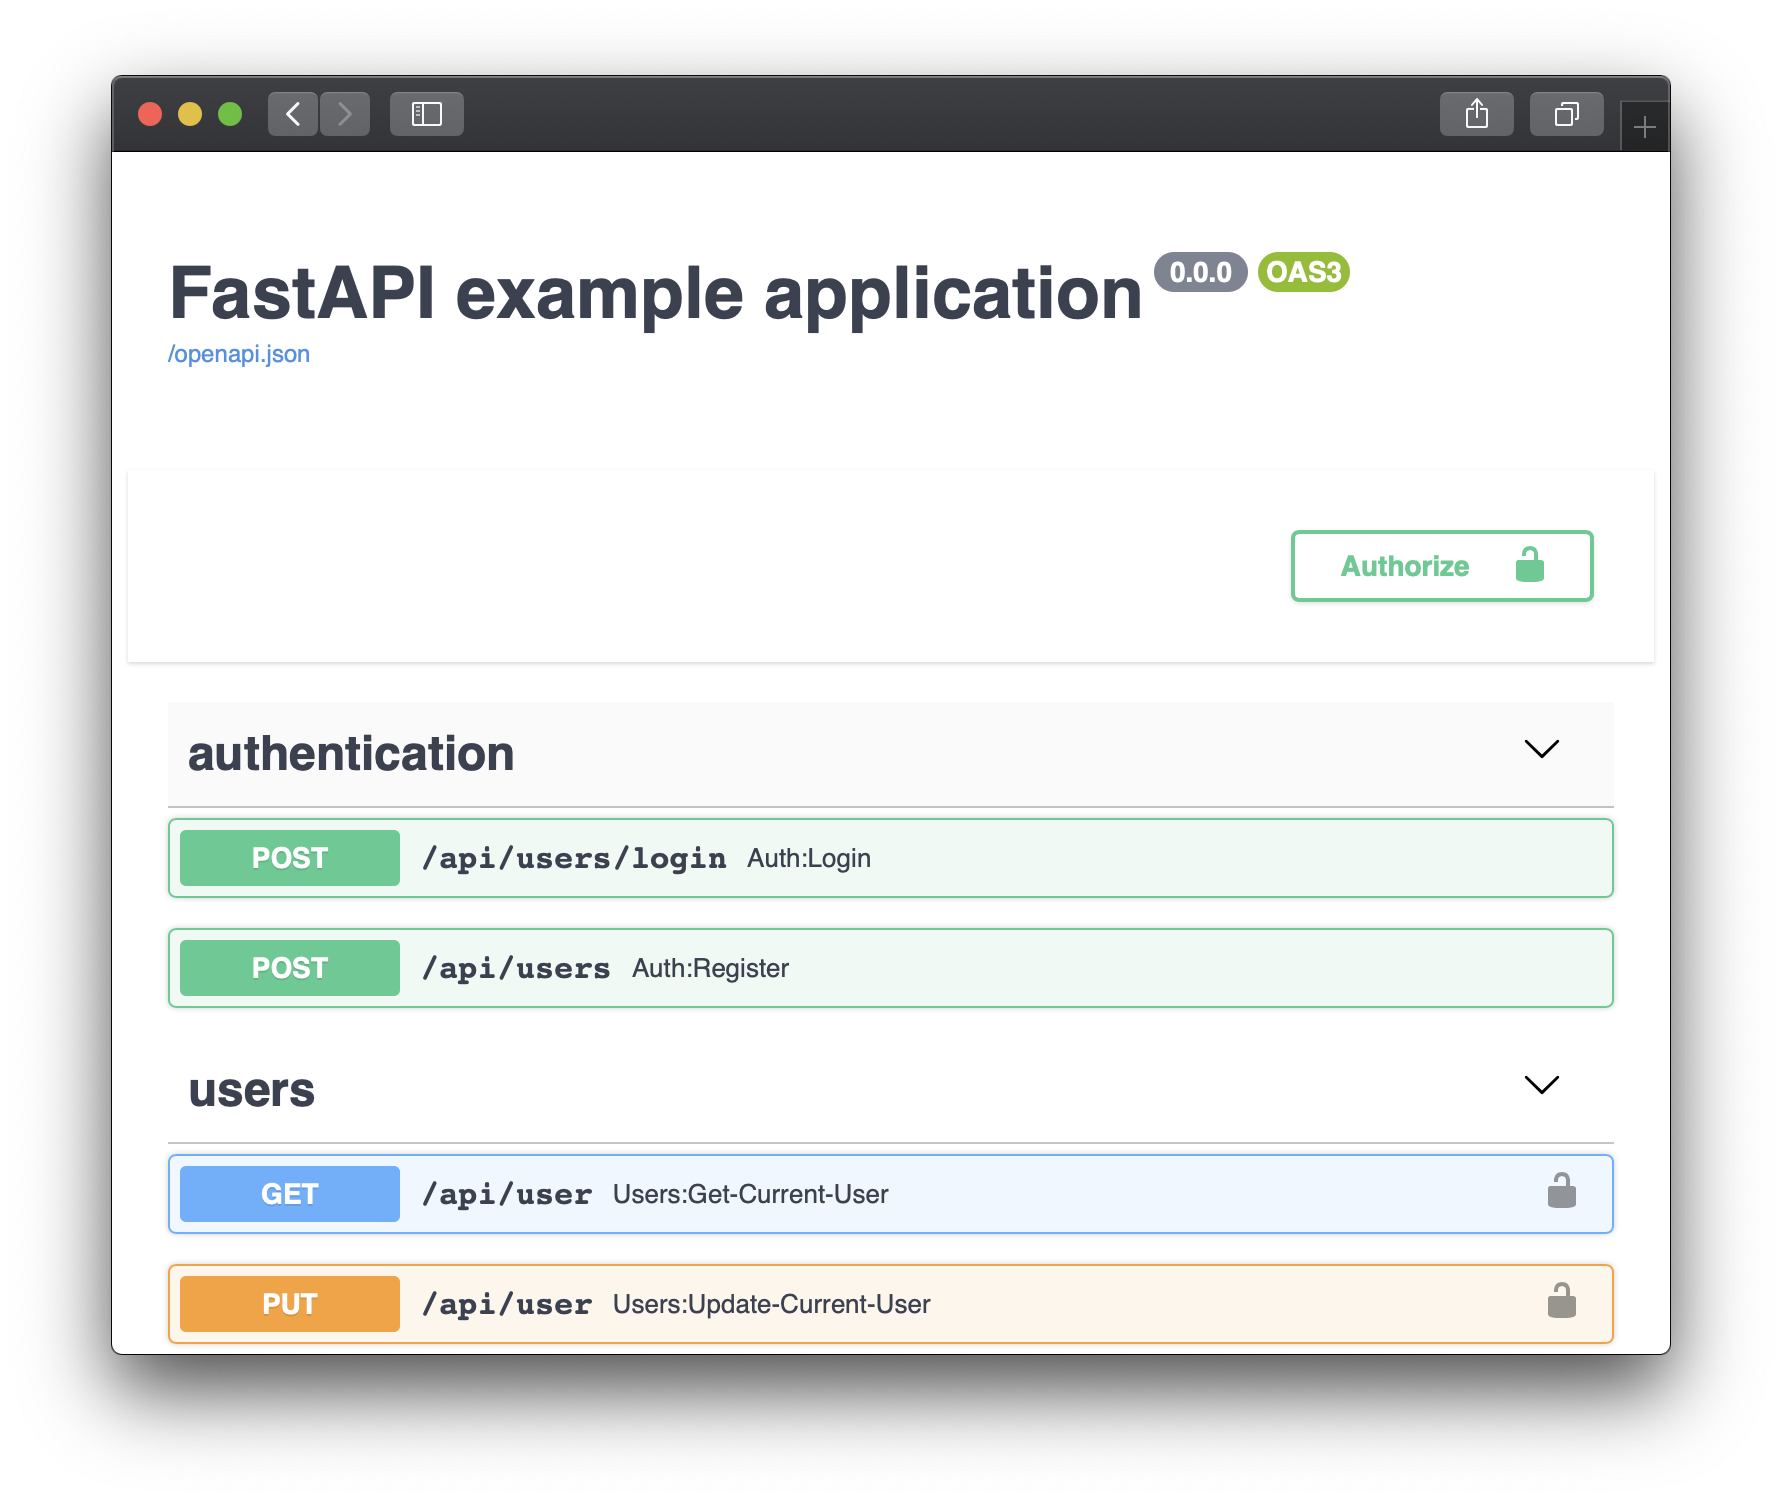Click the lock icon on PUT /api/user
The height and width of the screenshot is (1502, 1782).
click(1562, 1301)
